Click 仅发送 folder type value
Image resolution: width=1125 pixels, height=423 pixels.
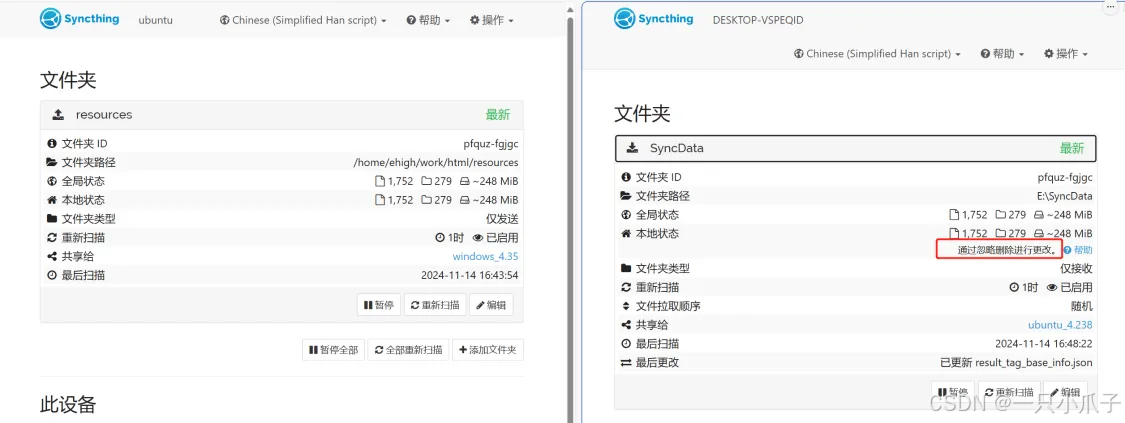pos(502,219)
